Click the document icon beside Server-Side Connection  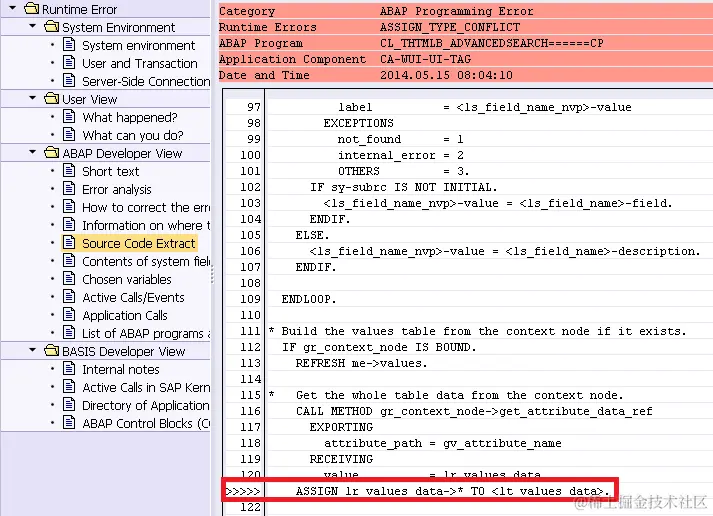tap(69, 80)
